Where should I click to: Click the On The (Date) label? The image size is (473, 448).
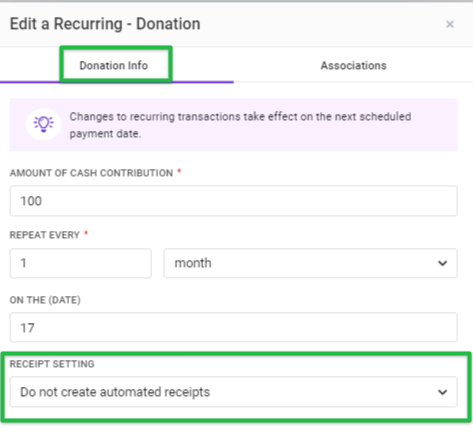pos(45,300)
